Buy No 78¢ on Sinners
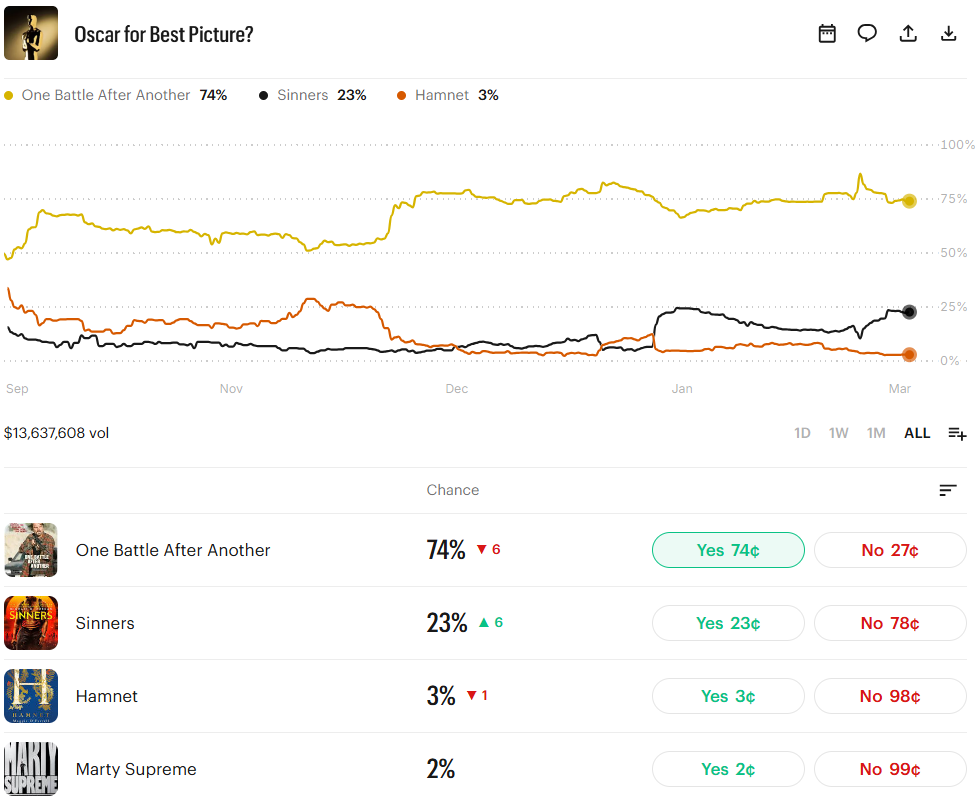 coord(890,623)
